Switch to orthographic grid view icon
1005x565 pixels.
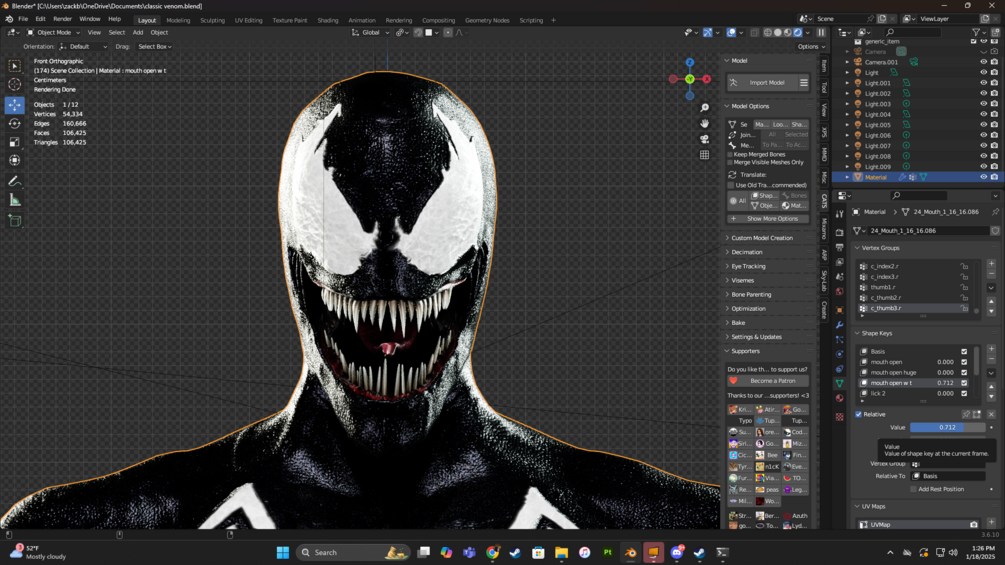click(x=705, y=155)
